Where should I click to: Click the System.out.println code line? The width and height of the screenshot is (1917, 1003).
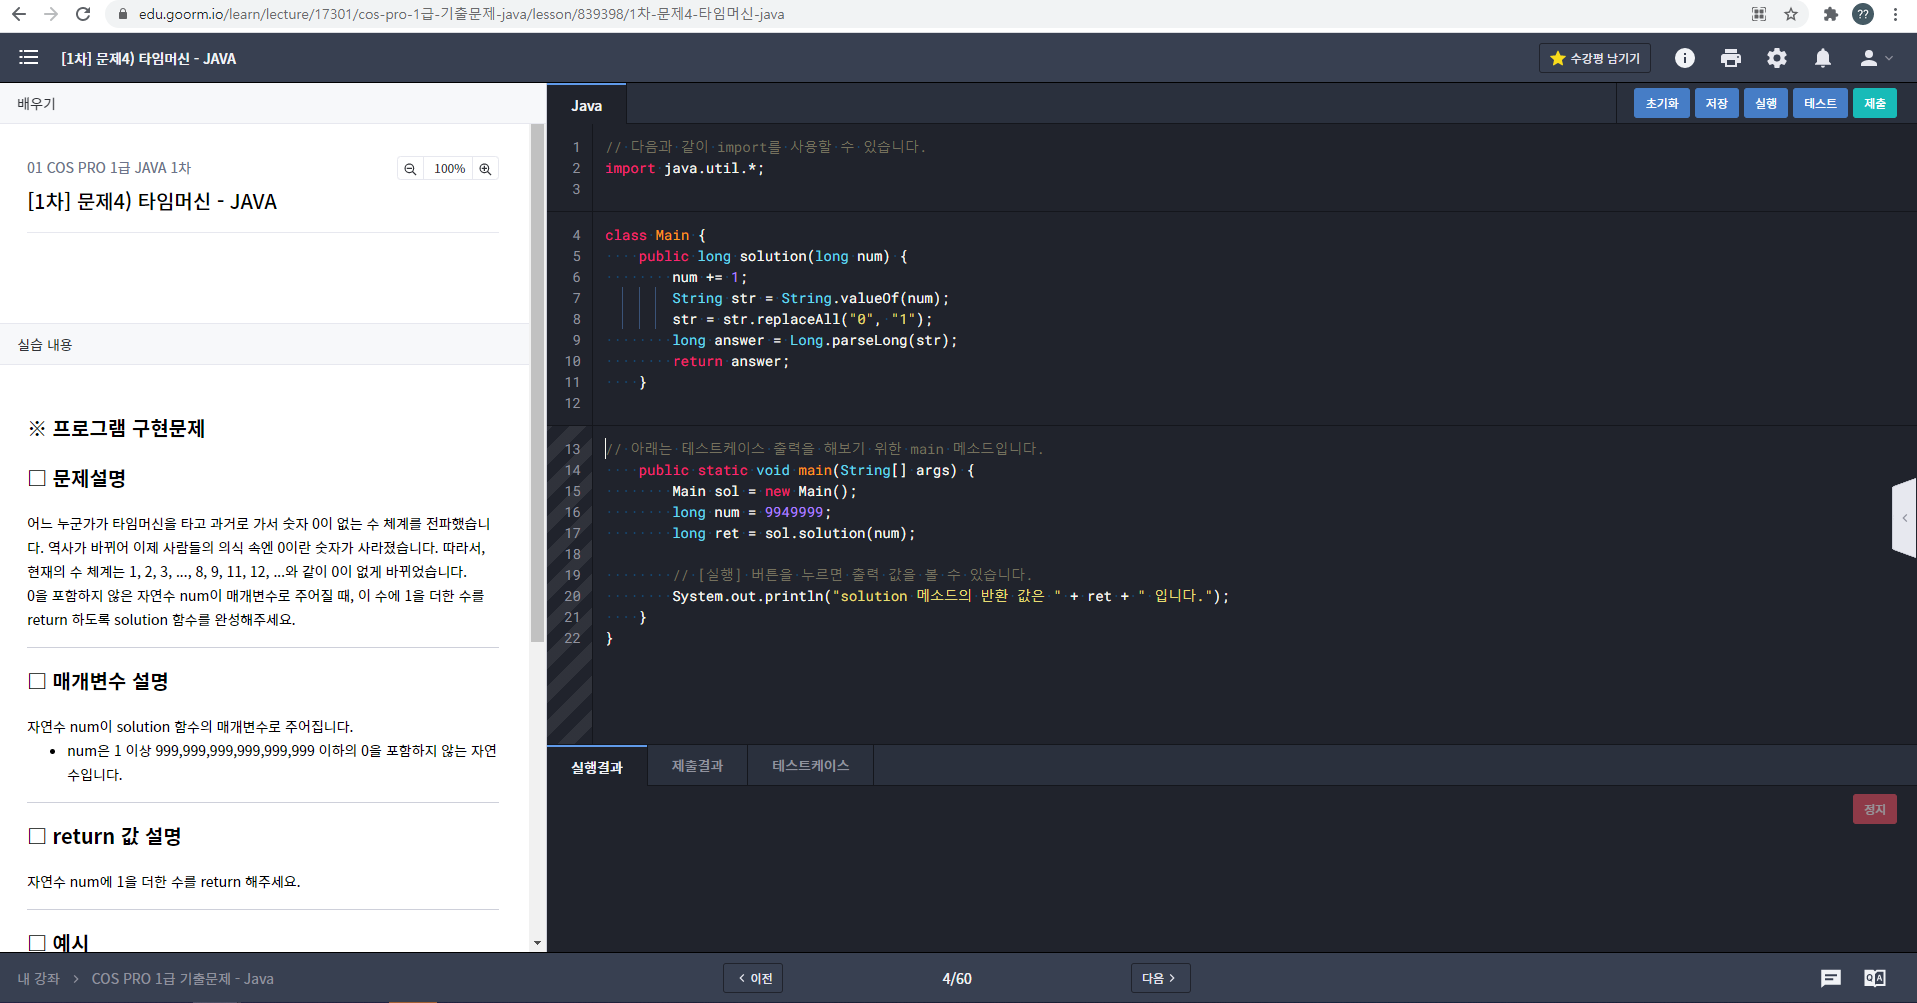pyautogui.click(x=950, y=596)
